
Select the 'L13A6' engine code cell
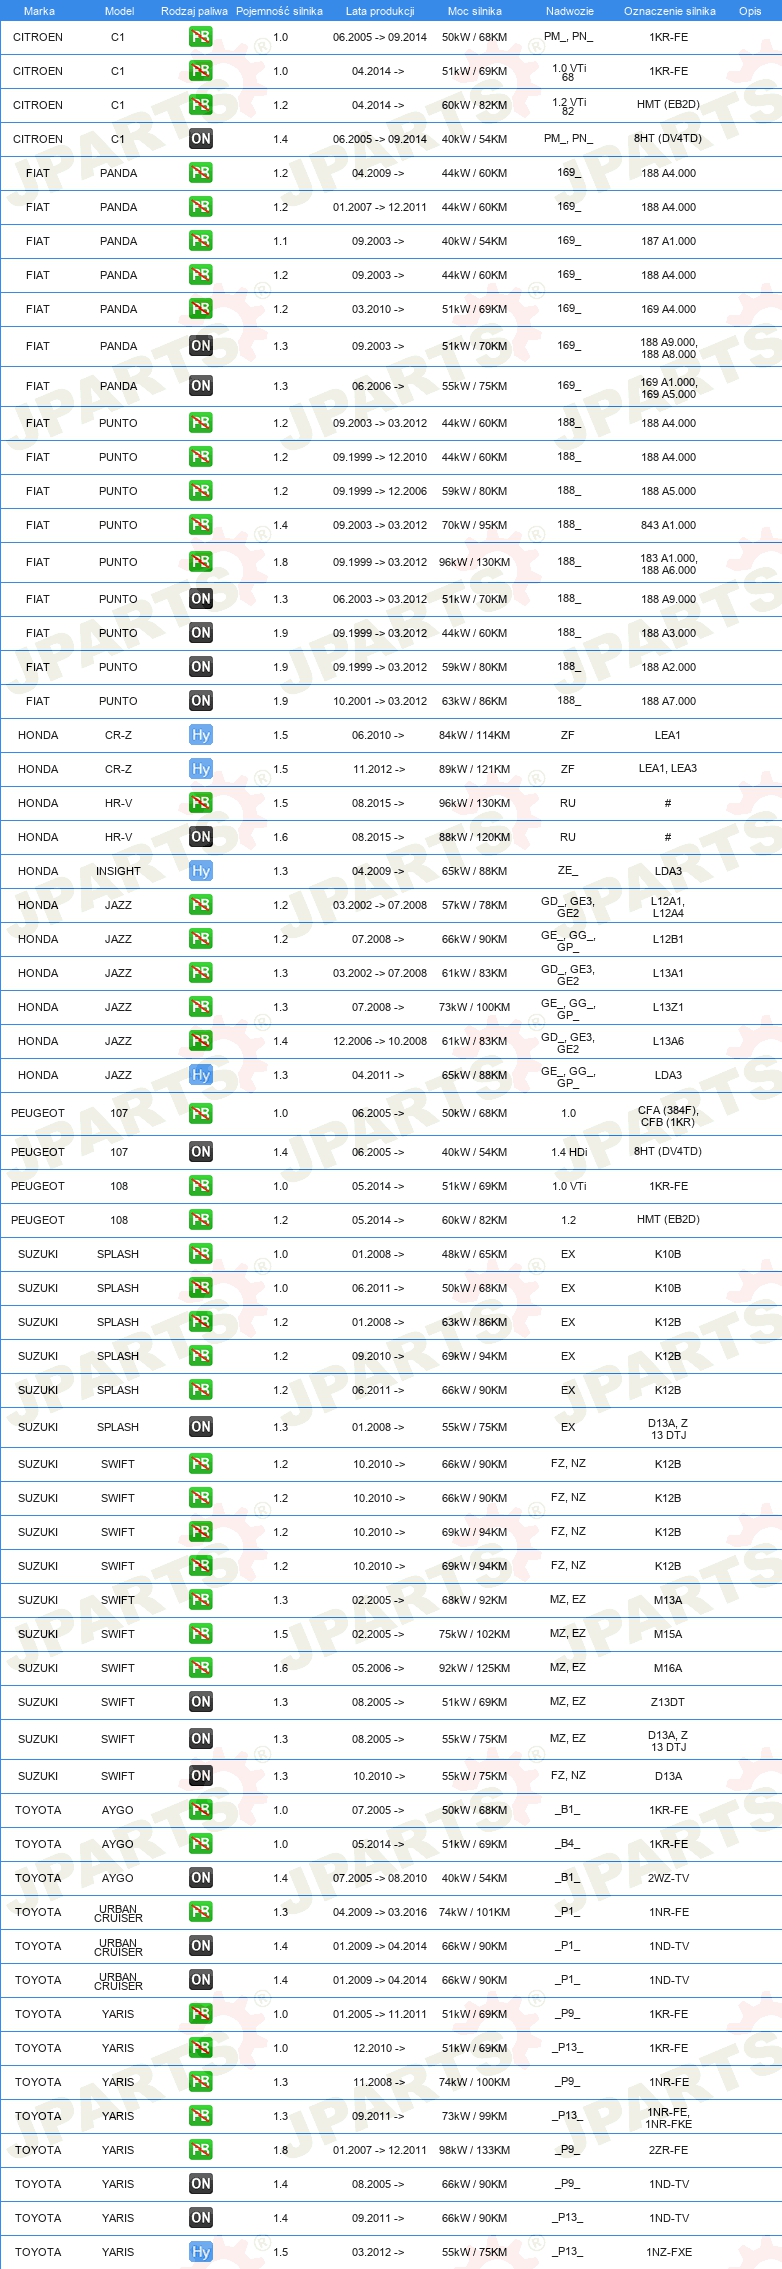pyautogui.click(x=668, y=1041)
